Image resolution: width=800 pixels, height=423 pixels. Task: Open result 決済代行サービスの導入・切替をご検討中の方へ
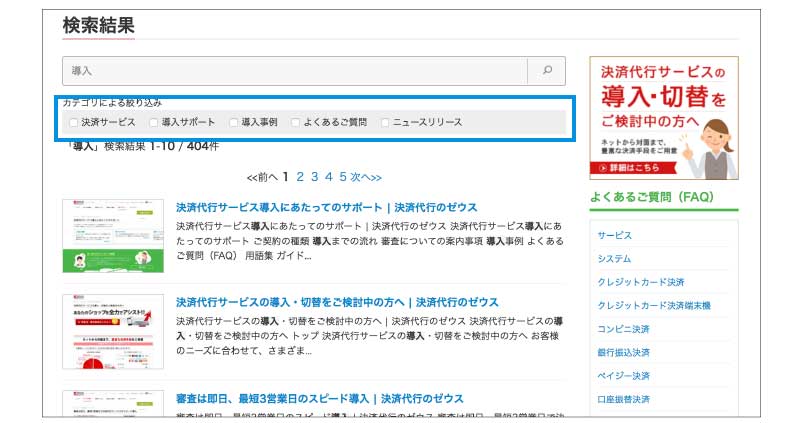click(337, 302)
